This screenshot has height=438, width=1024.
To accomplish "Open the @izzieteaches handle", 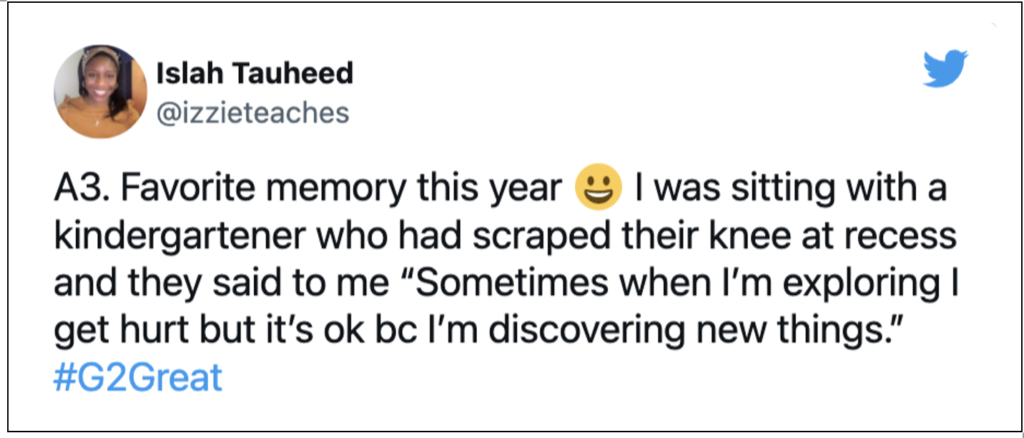I will tap(253, 113).
